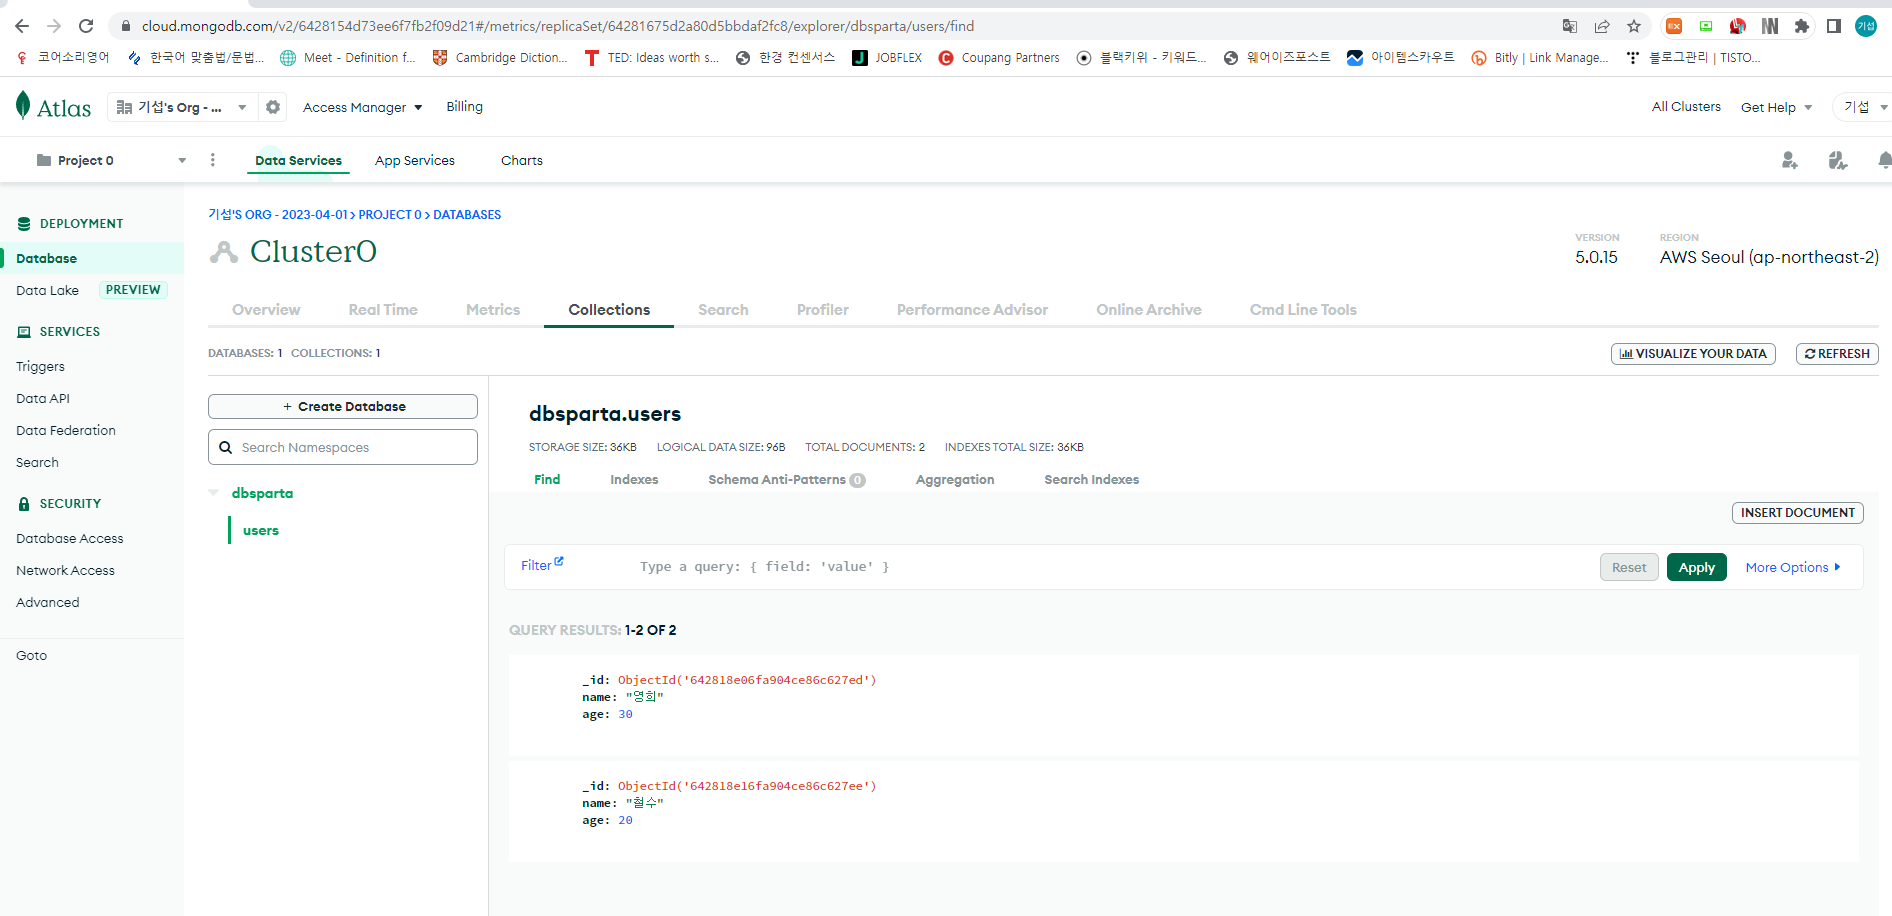The image size is (1892, 916).
Task: Open organization settings gear icon
Action: pos(273,107)
